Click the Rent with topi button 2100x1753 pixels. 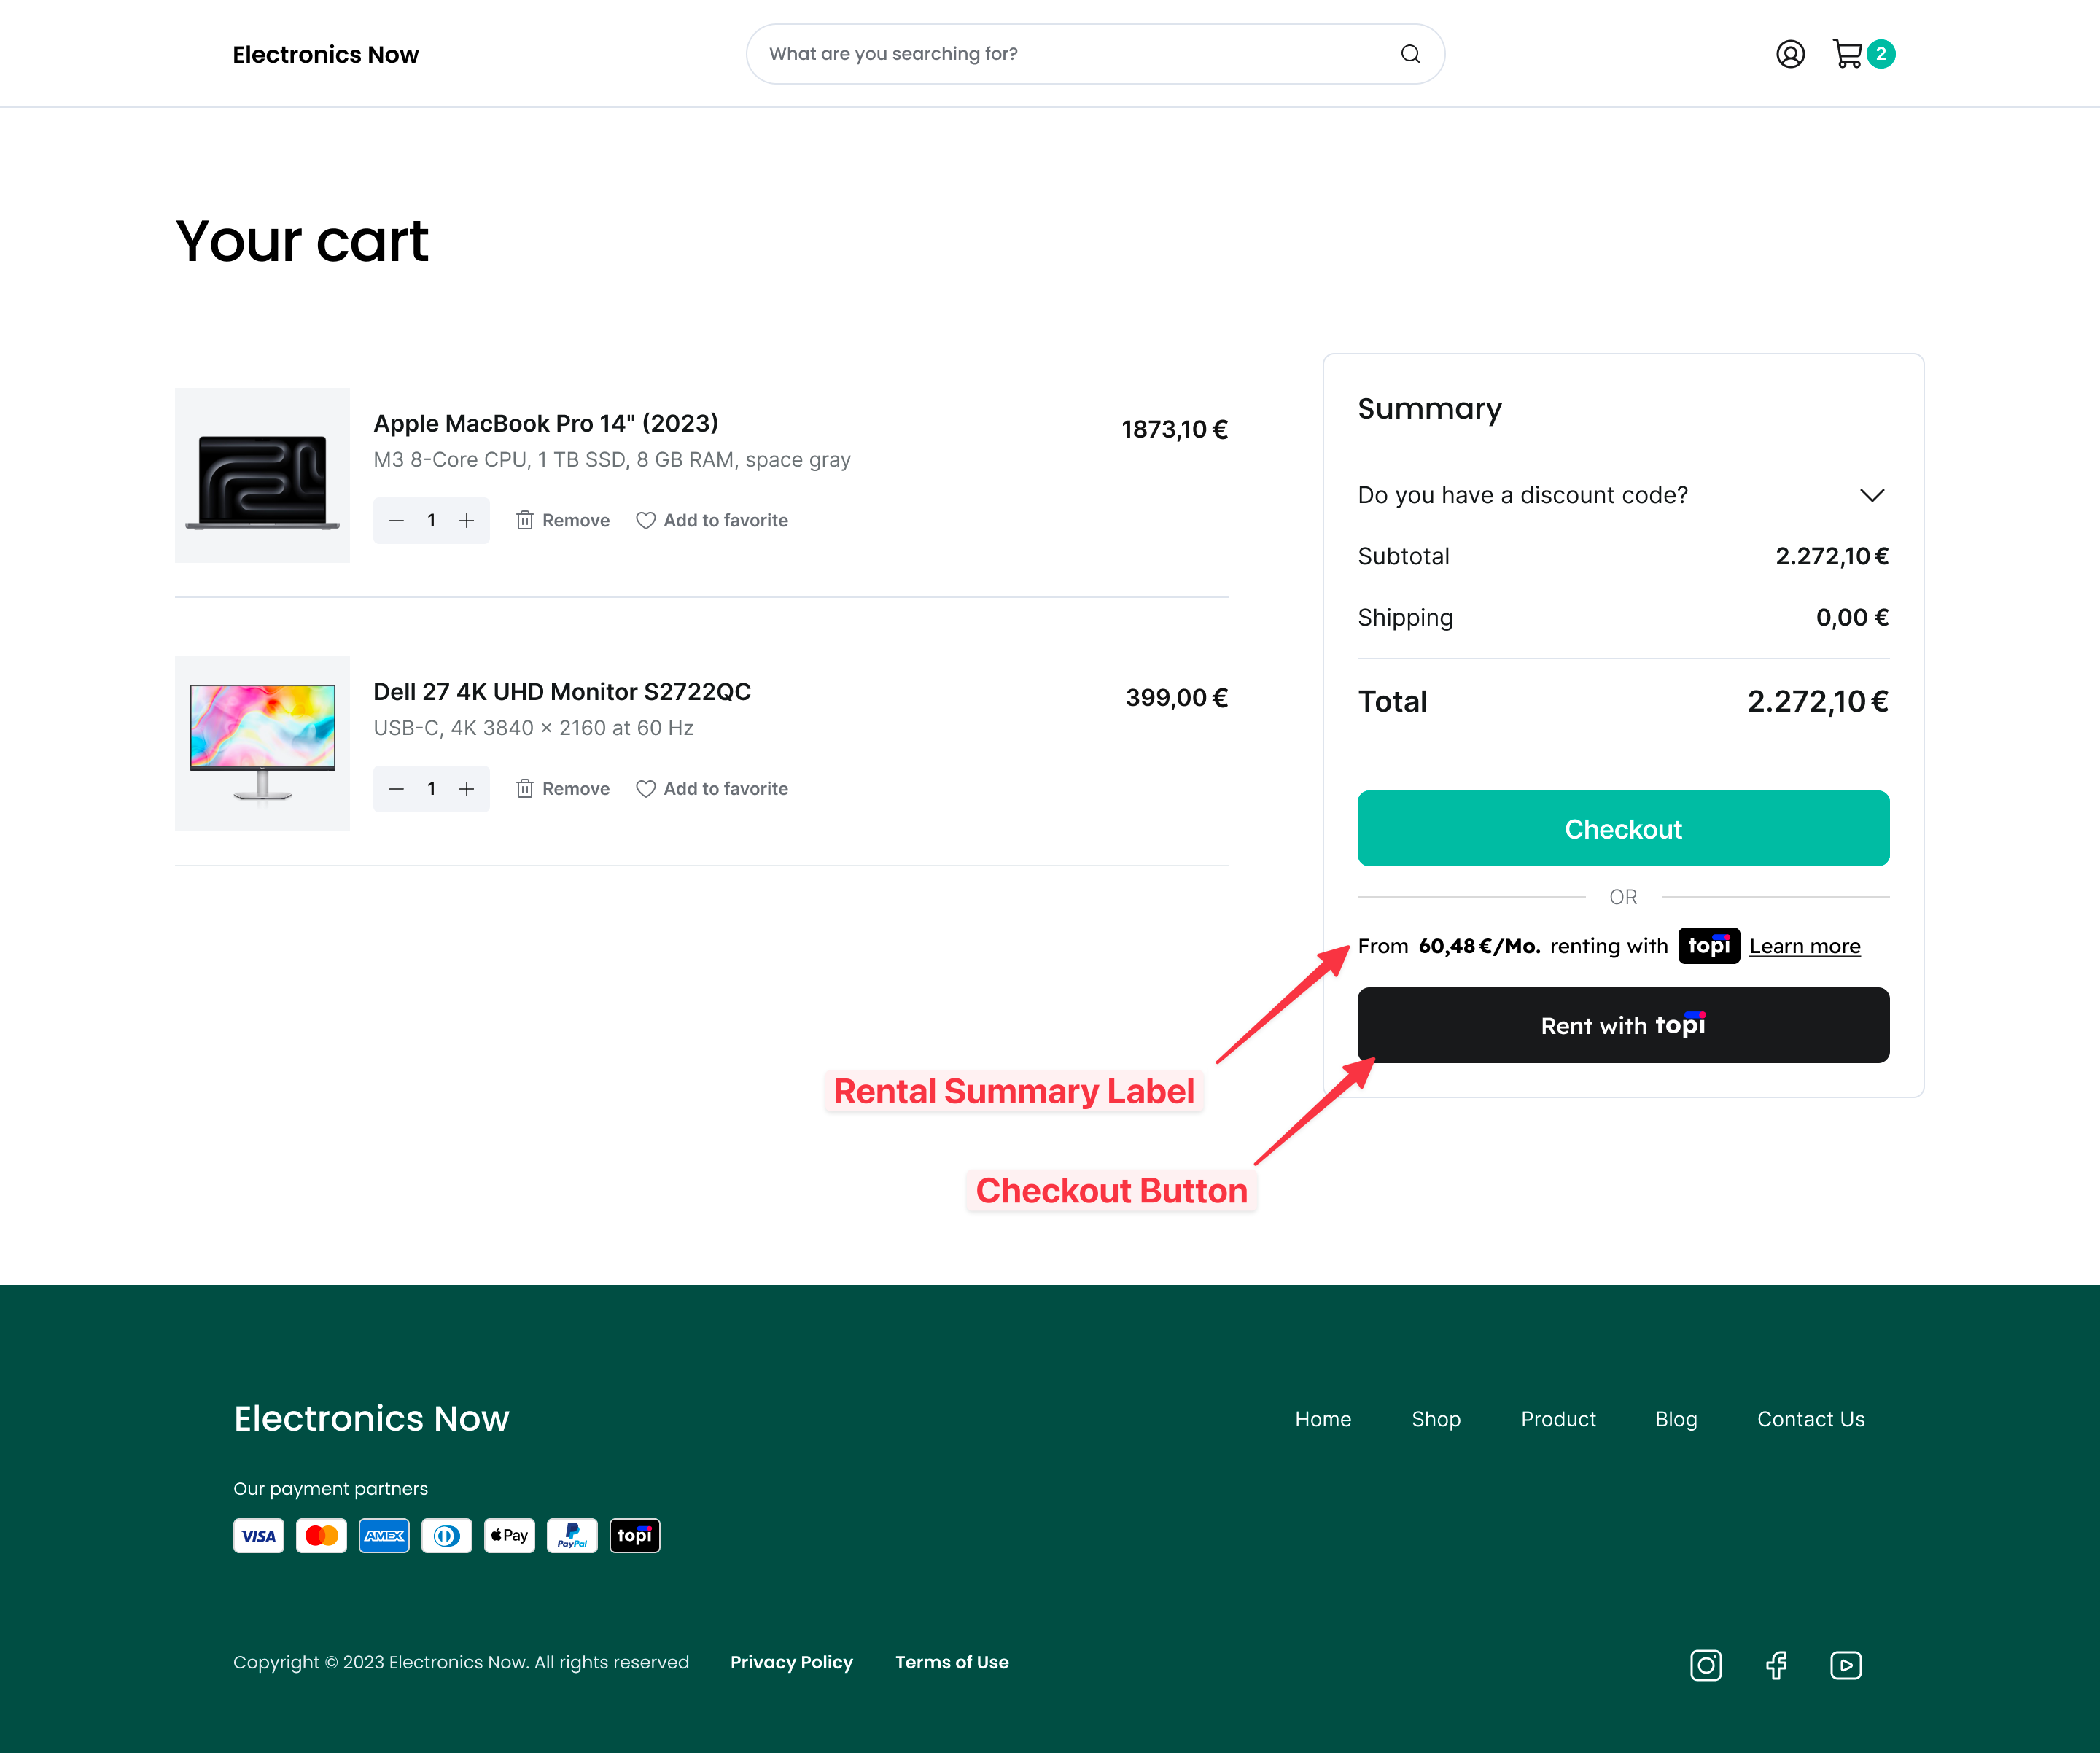tap(1622, 1025)
